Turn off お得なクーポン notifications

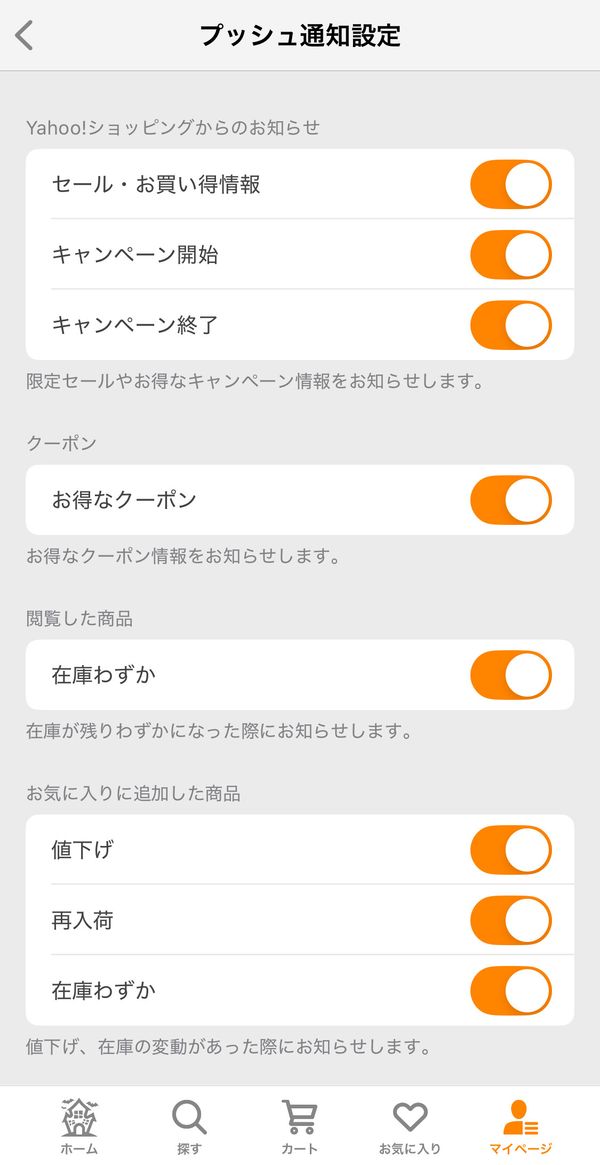coord(511,500)
